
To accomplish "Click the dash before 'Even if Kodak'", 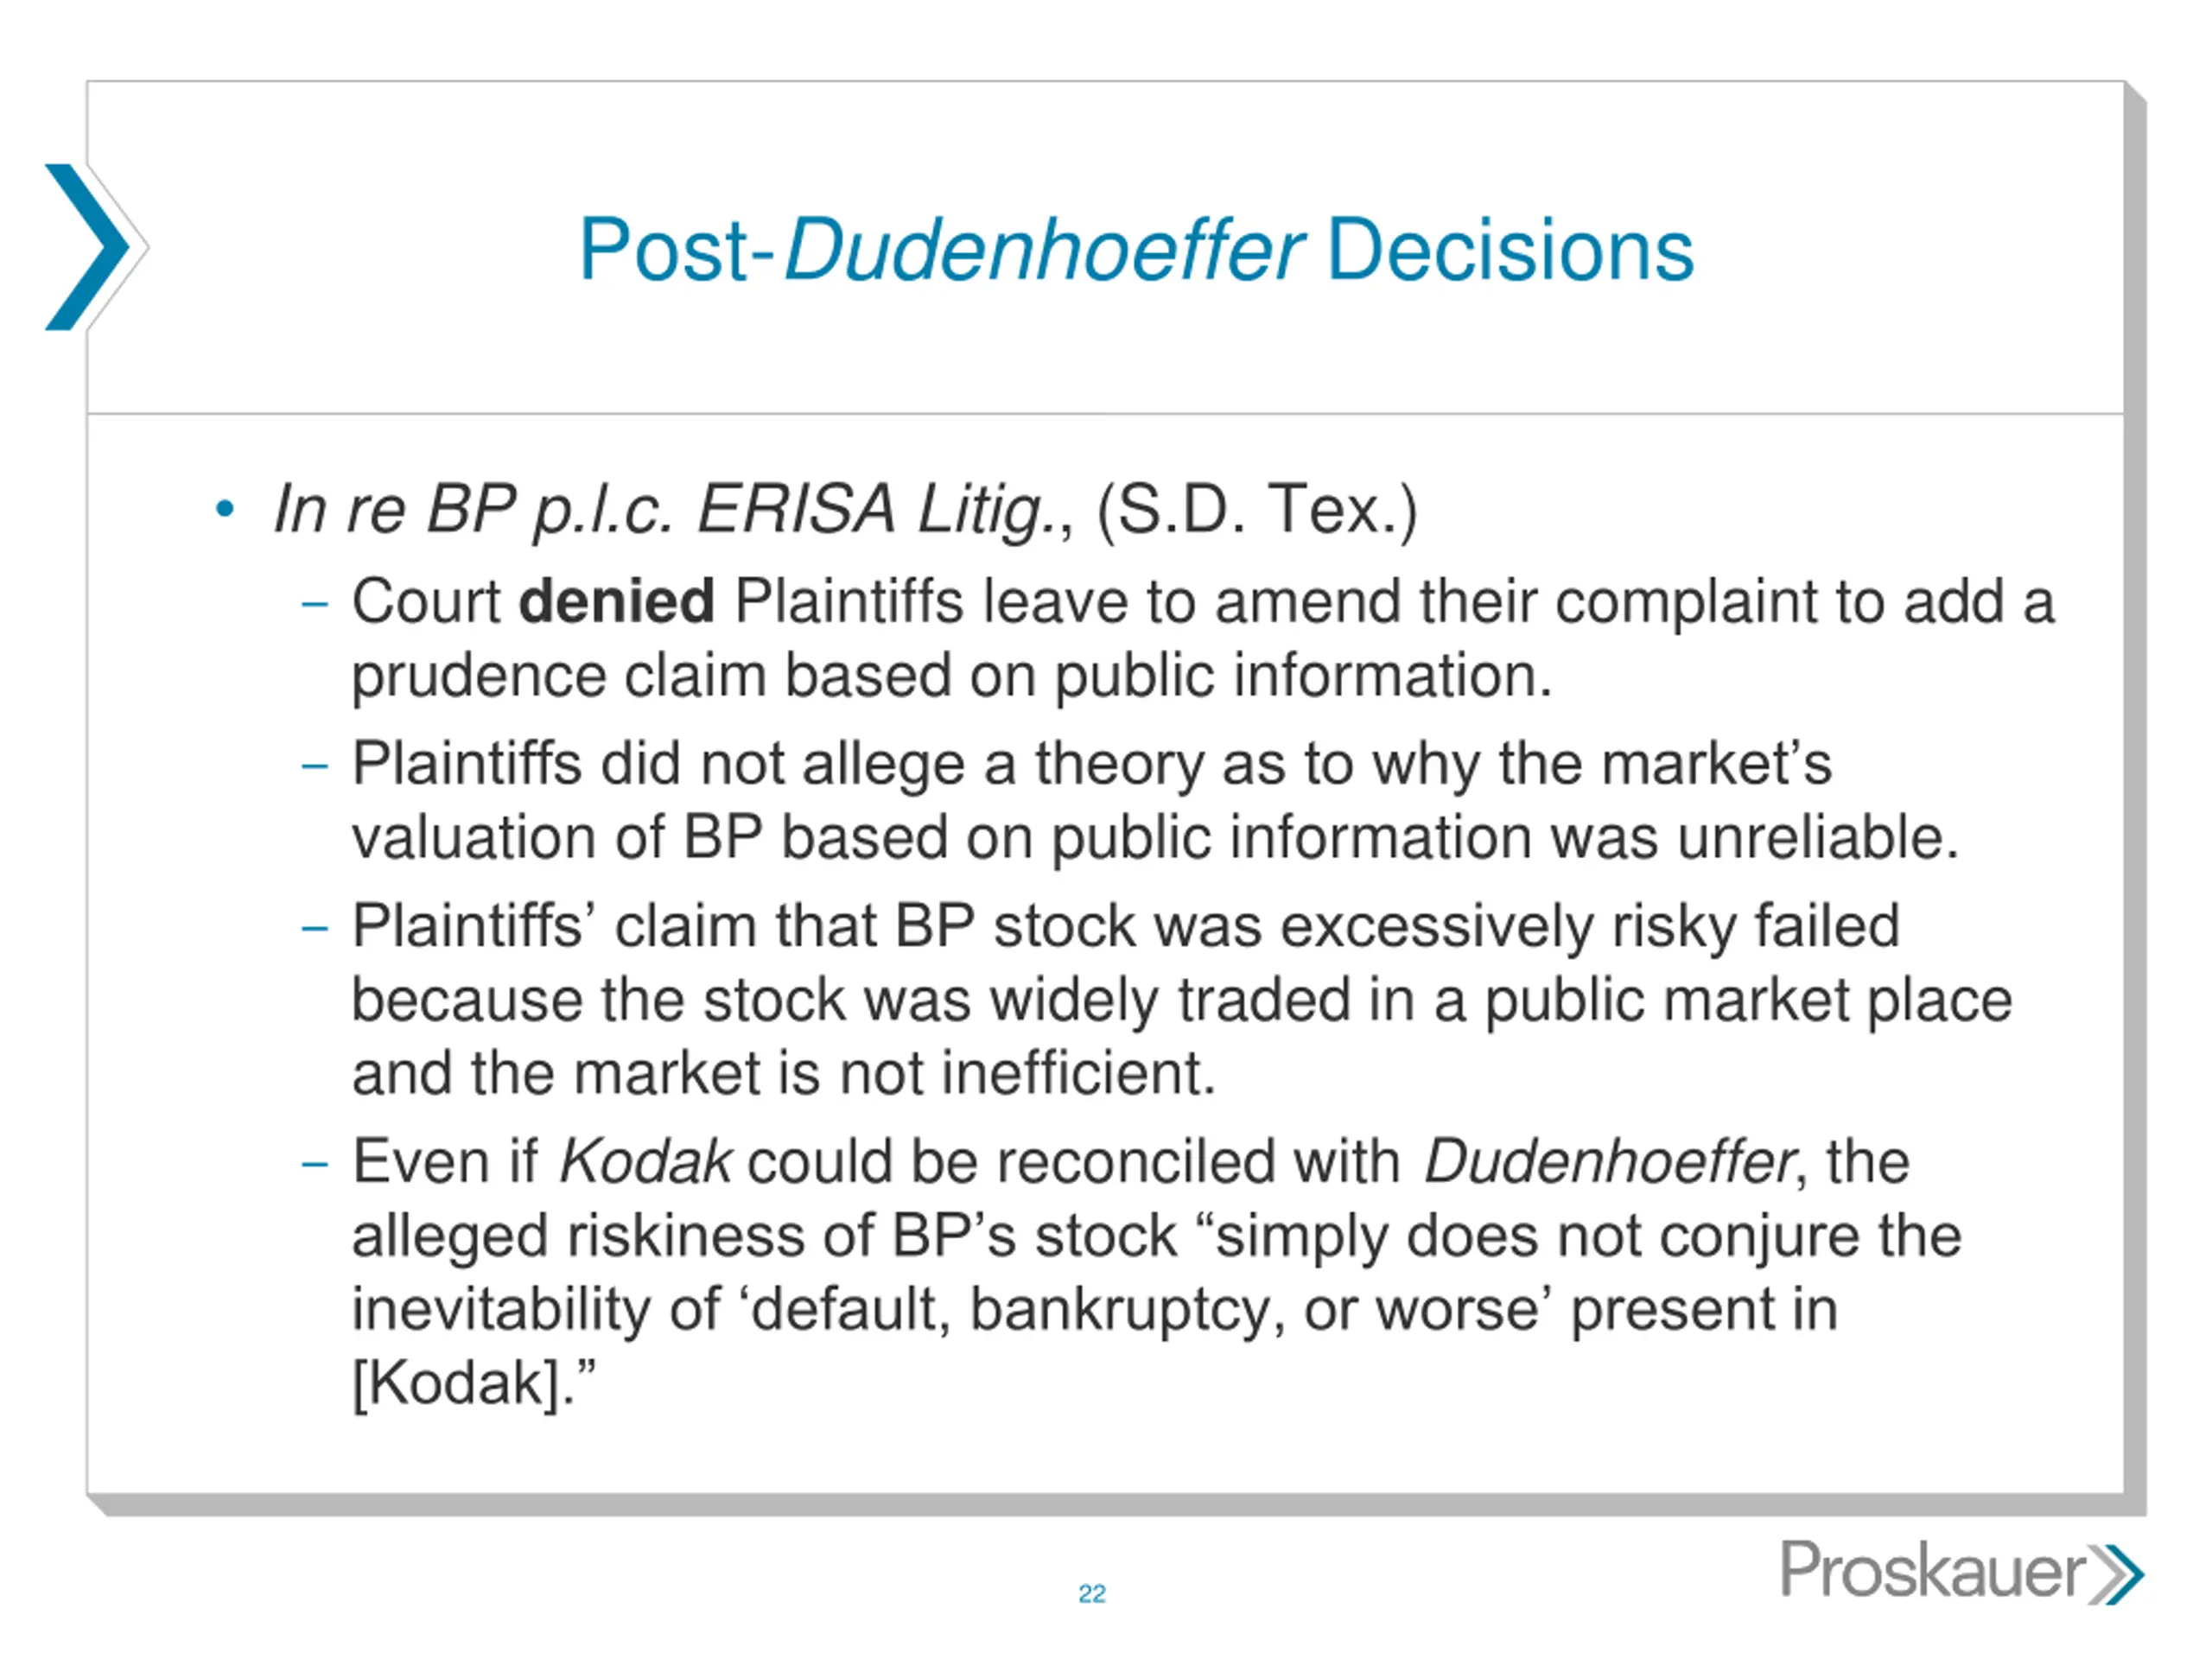I will (x=315, y=1164).
